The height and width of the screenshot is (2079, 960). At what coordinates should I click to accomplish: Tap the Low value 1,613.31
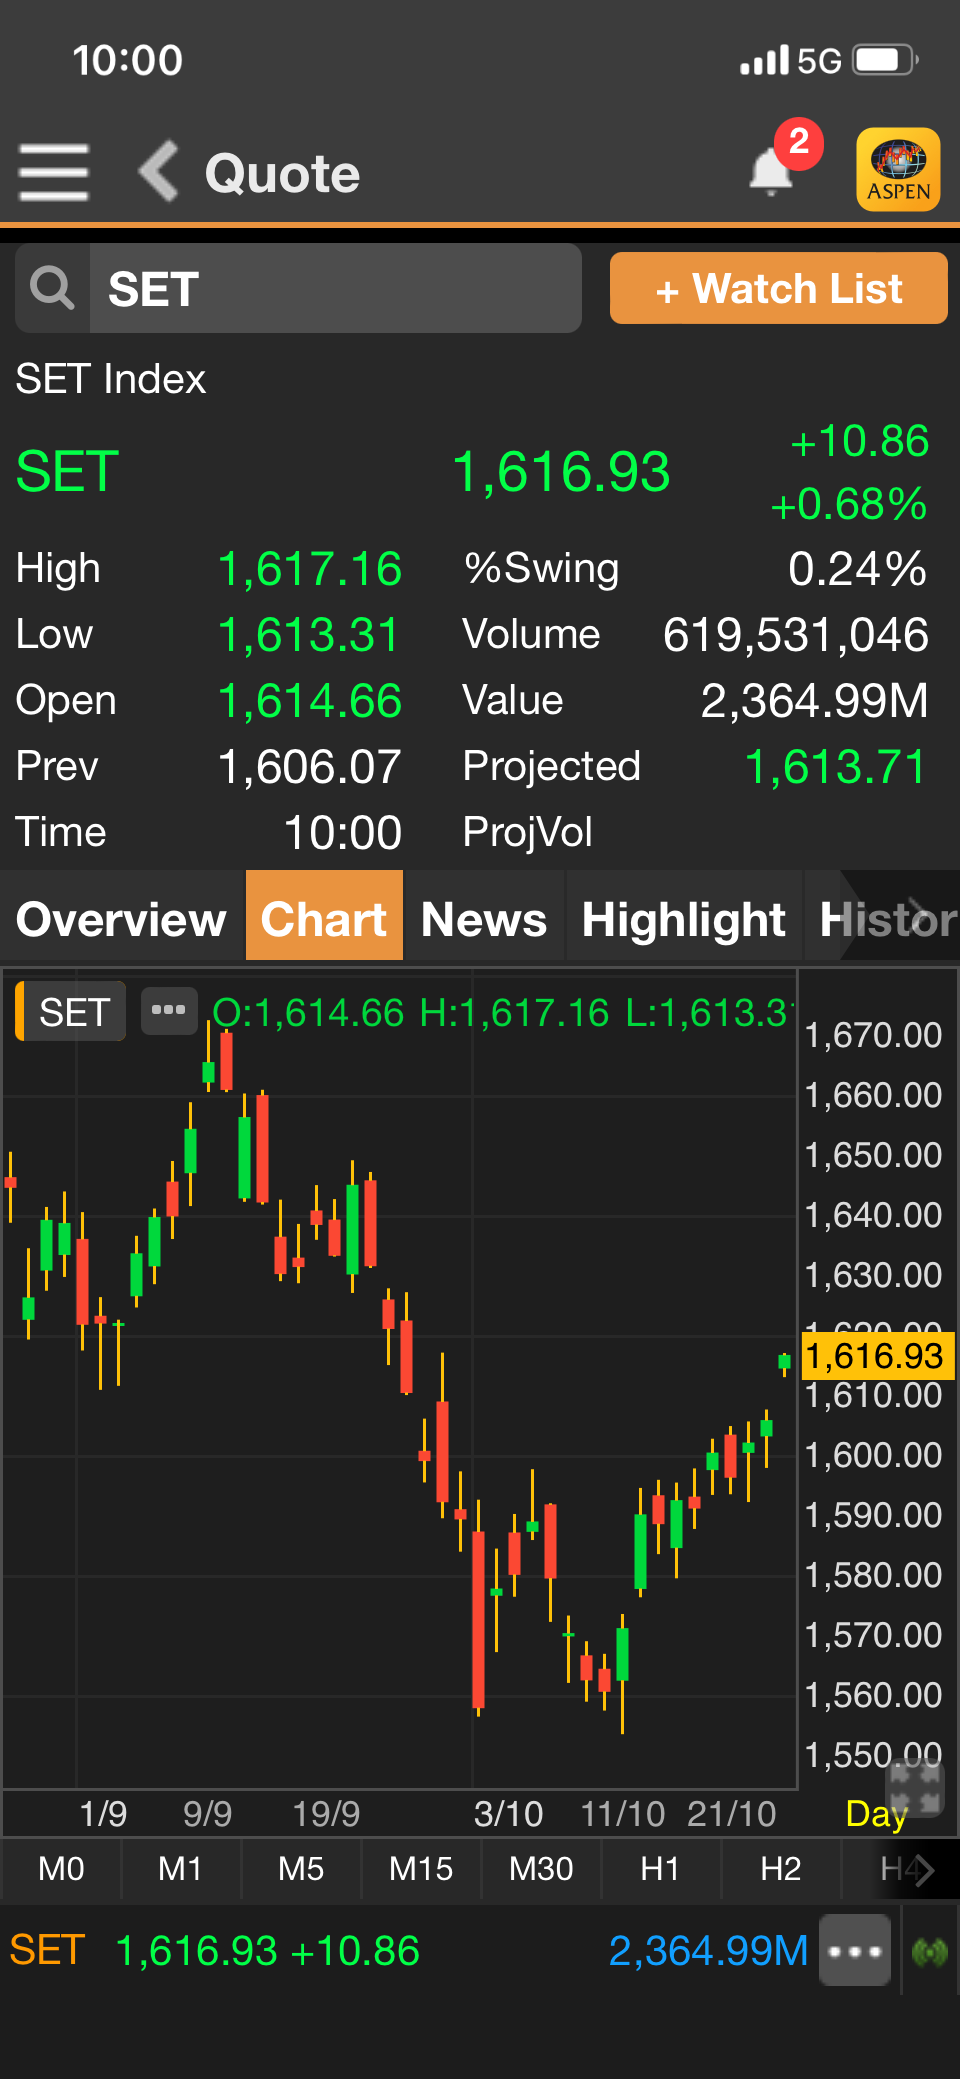(309, 635)
